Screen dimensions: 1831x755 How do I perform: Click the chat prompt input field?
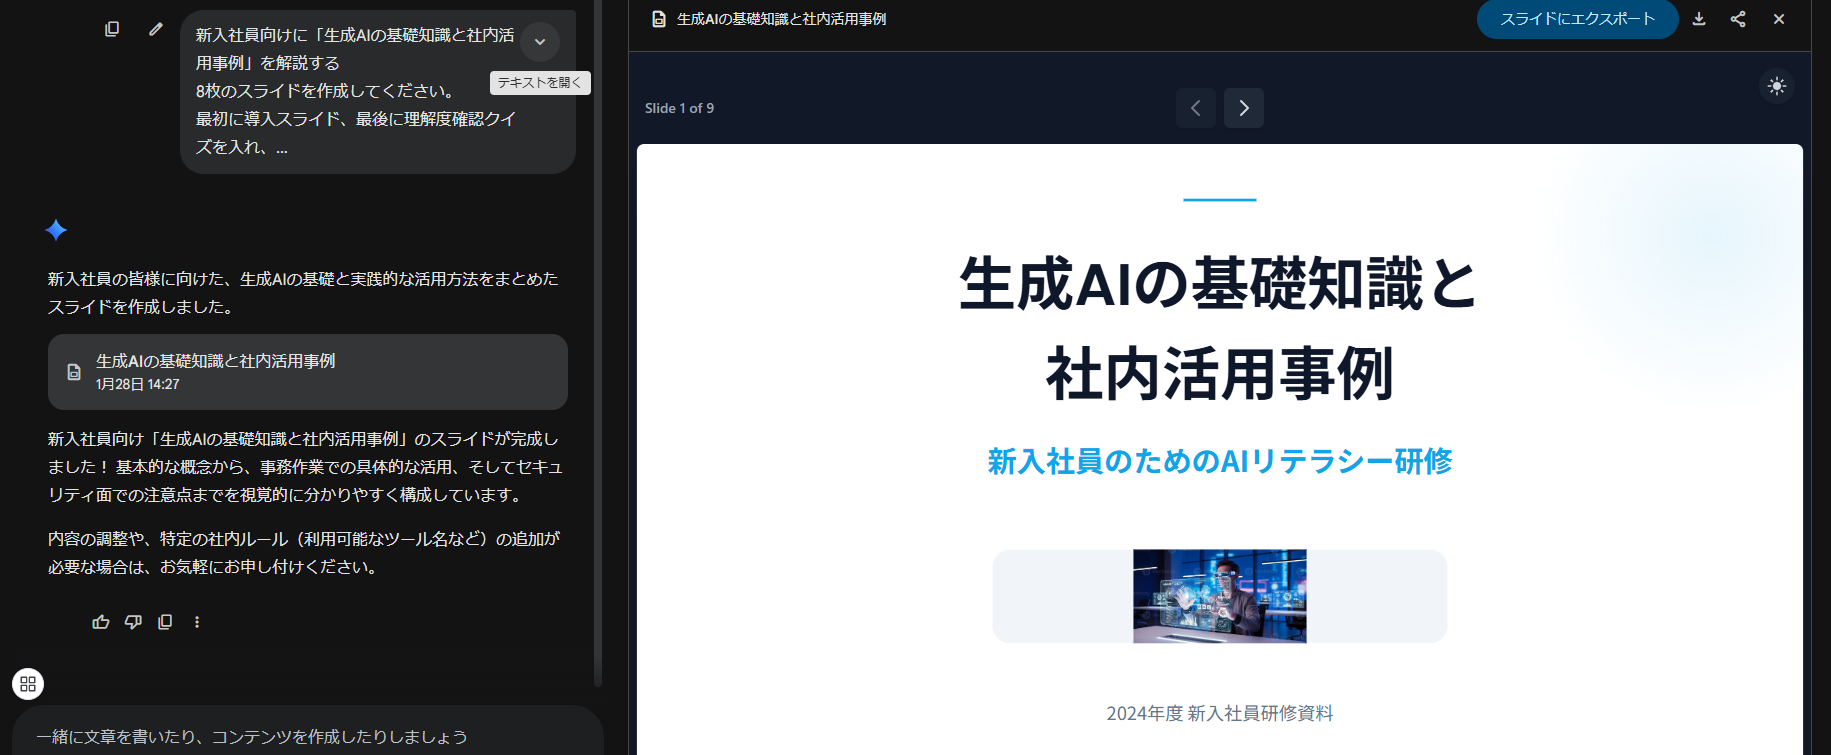point(300,736)
